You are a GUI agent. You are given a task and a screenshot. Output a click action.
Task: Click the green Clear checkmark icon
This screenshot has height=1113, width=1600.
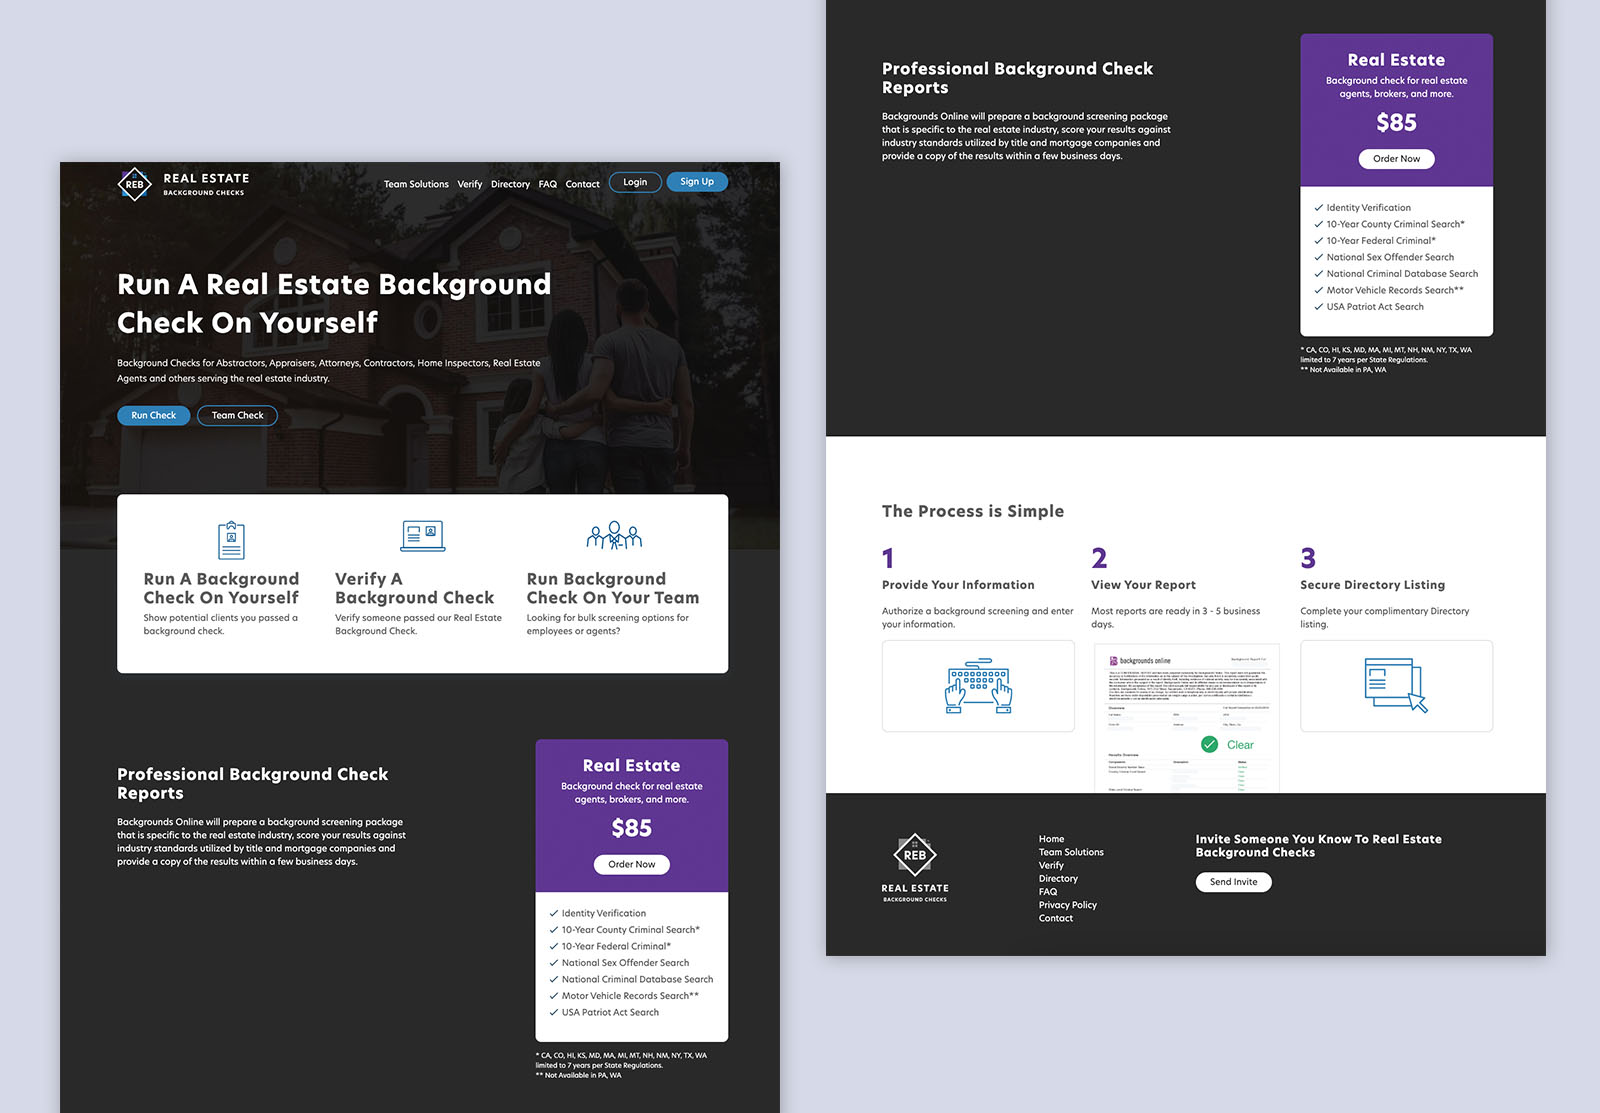tap(1209, 745)
